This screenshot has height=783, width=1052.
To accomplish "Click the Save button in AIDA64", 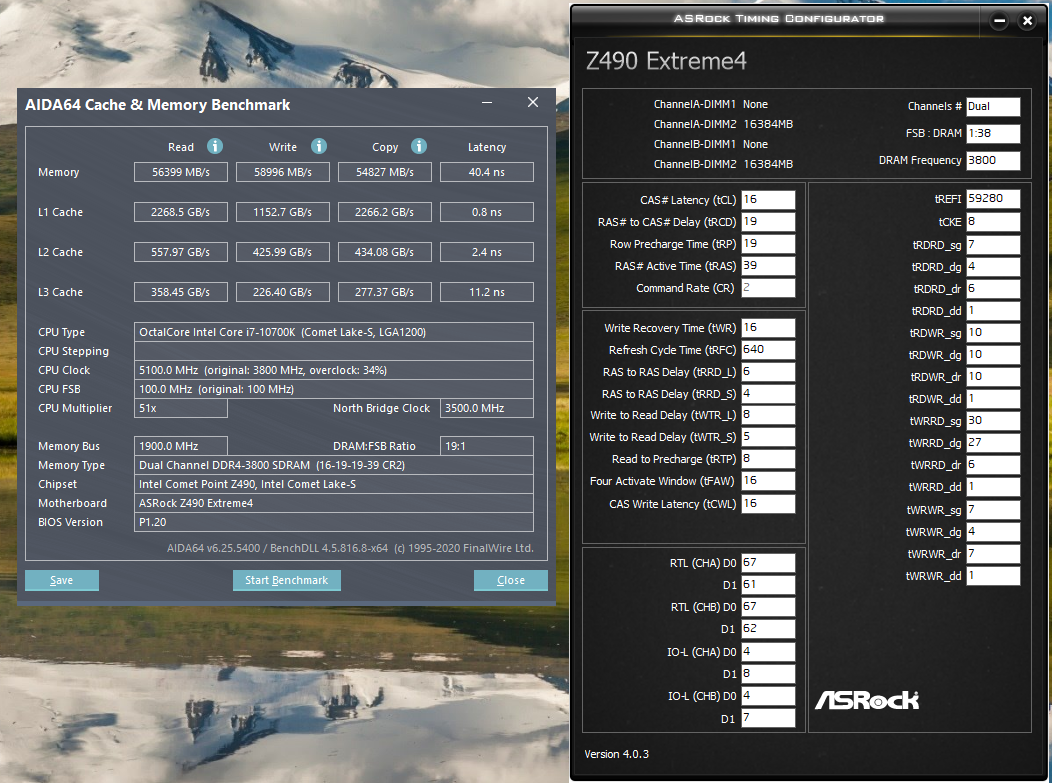I will 62,580.
